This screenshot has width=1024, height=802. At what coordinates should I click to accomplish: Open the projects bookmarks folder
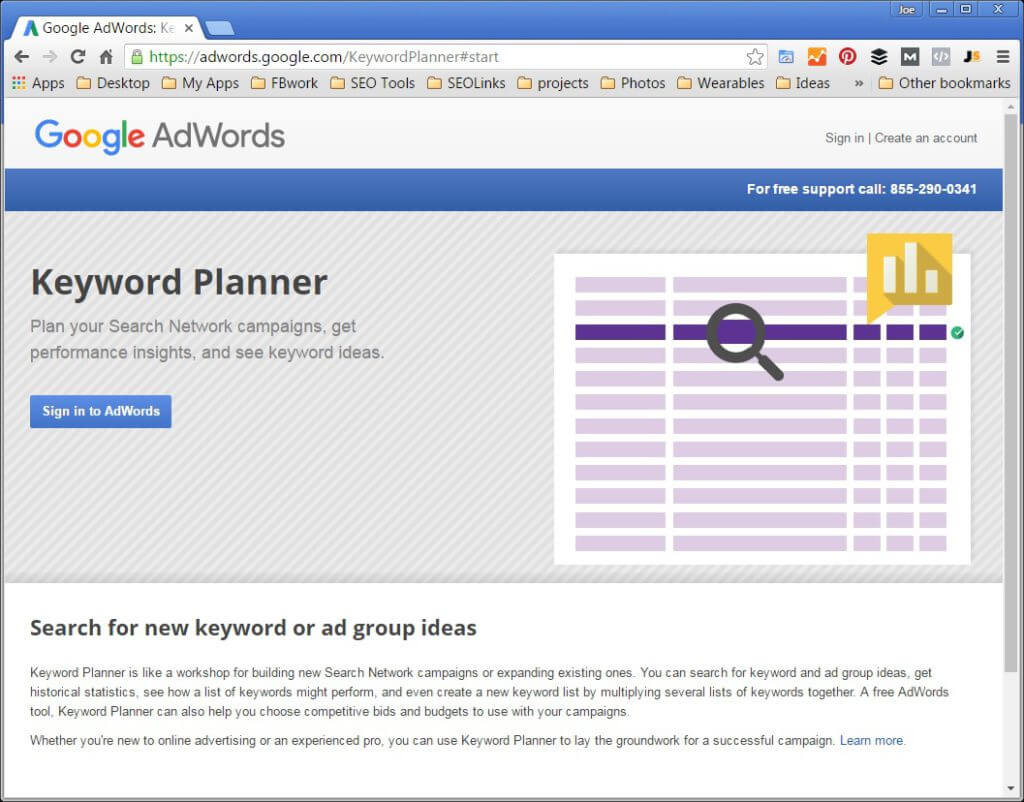553,83
